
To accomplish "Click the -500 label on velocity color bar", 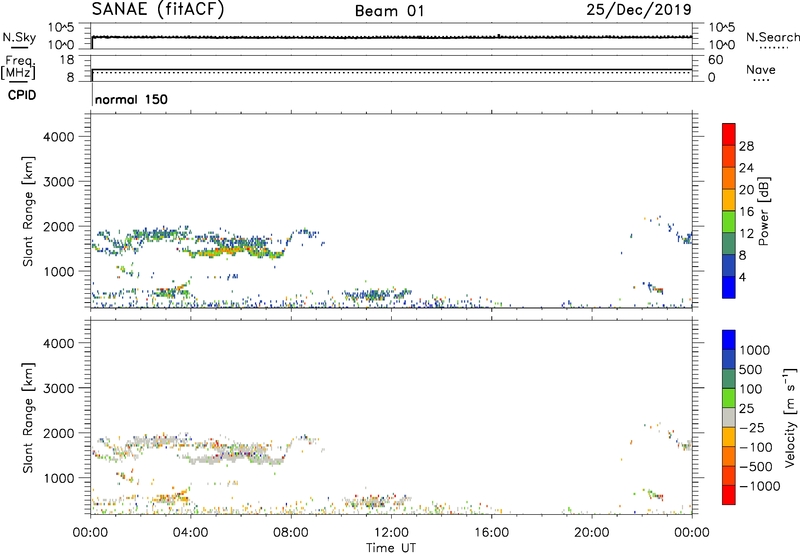I will coord(756,466).
